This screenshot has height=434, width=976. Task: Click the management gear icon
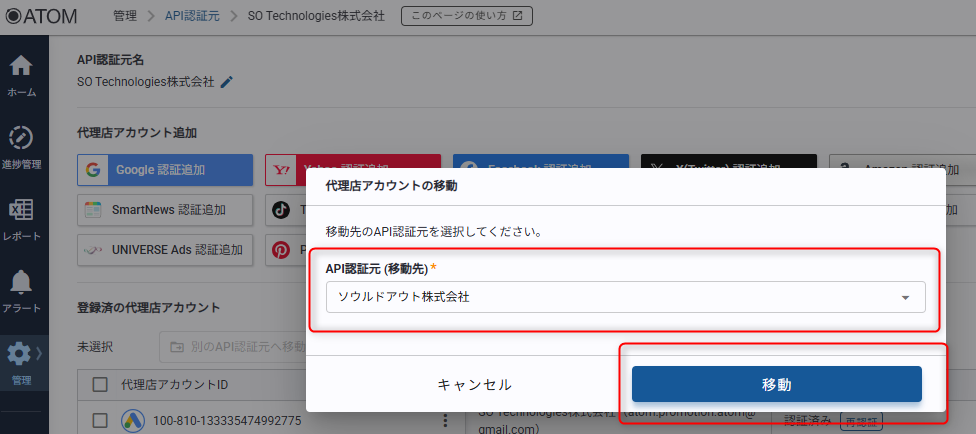click(19, 354)
